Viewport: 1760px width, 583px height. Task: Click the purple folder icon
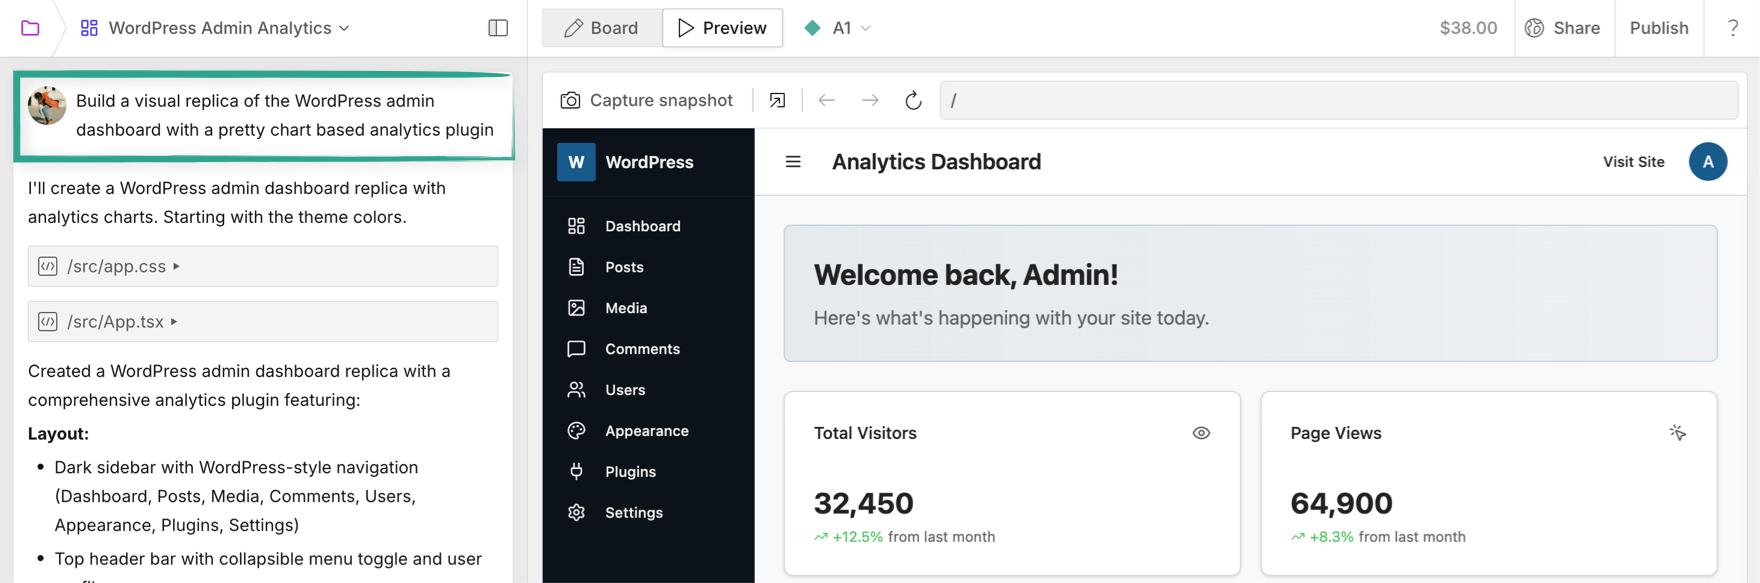pyautogui.click(x=30, y=28)
